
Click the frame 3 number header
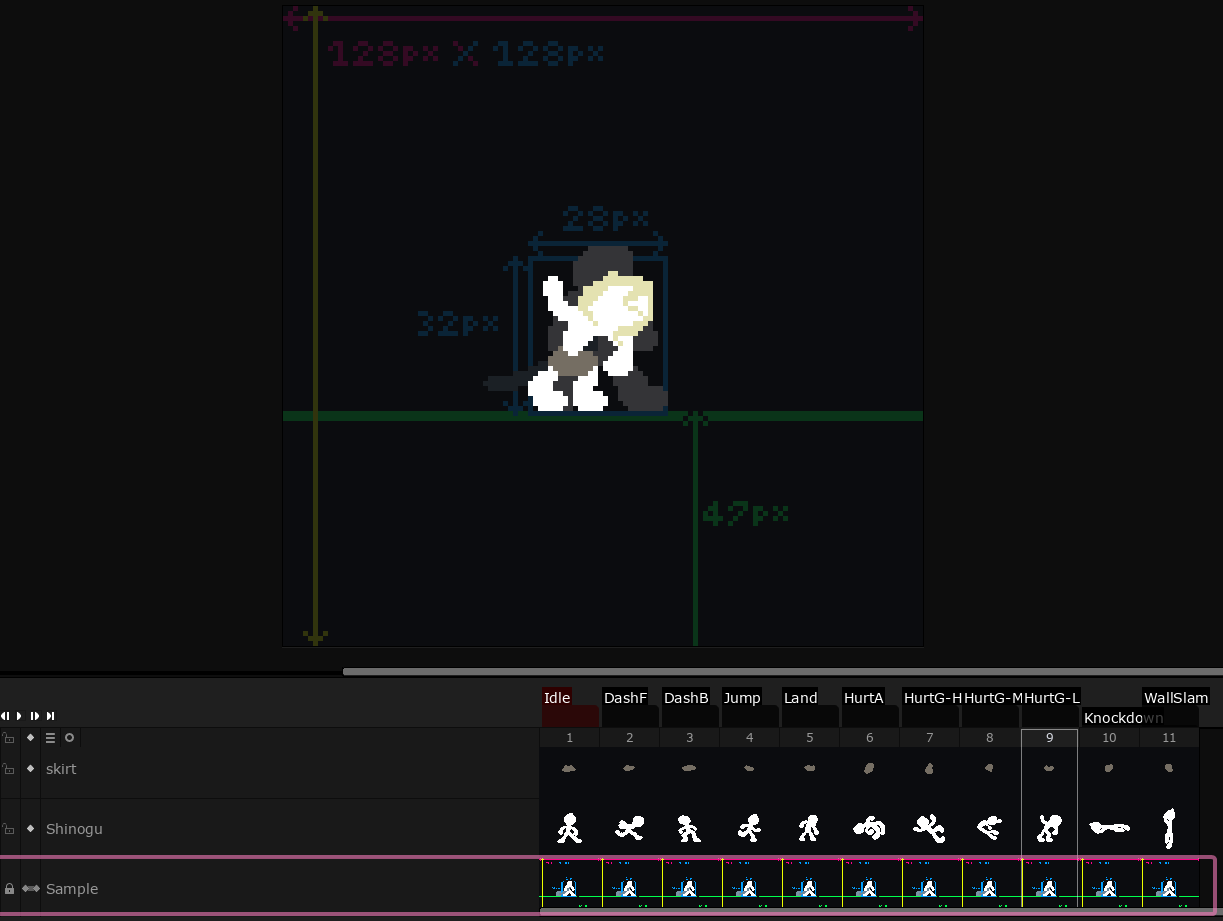[x=689, y=737]
